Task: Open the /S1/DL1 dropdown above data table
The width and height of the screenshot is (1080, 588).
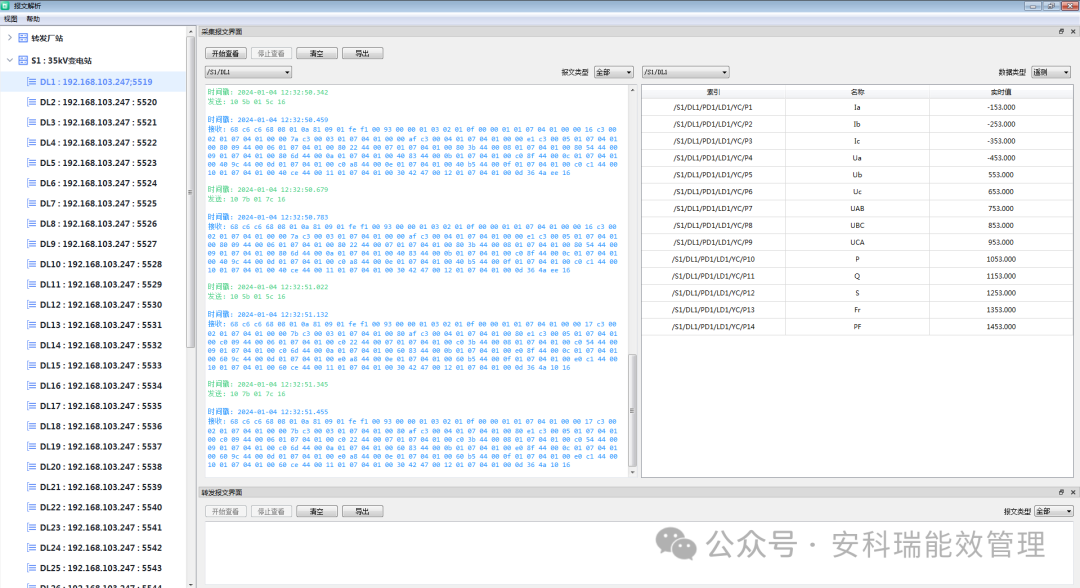Action: pyautogui.click(x=685, y=72)
